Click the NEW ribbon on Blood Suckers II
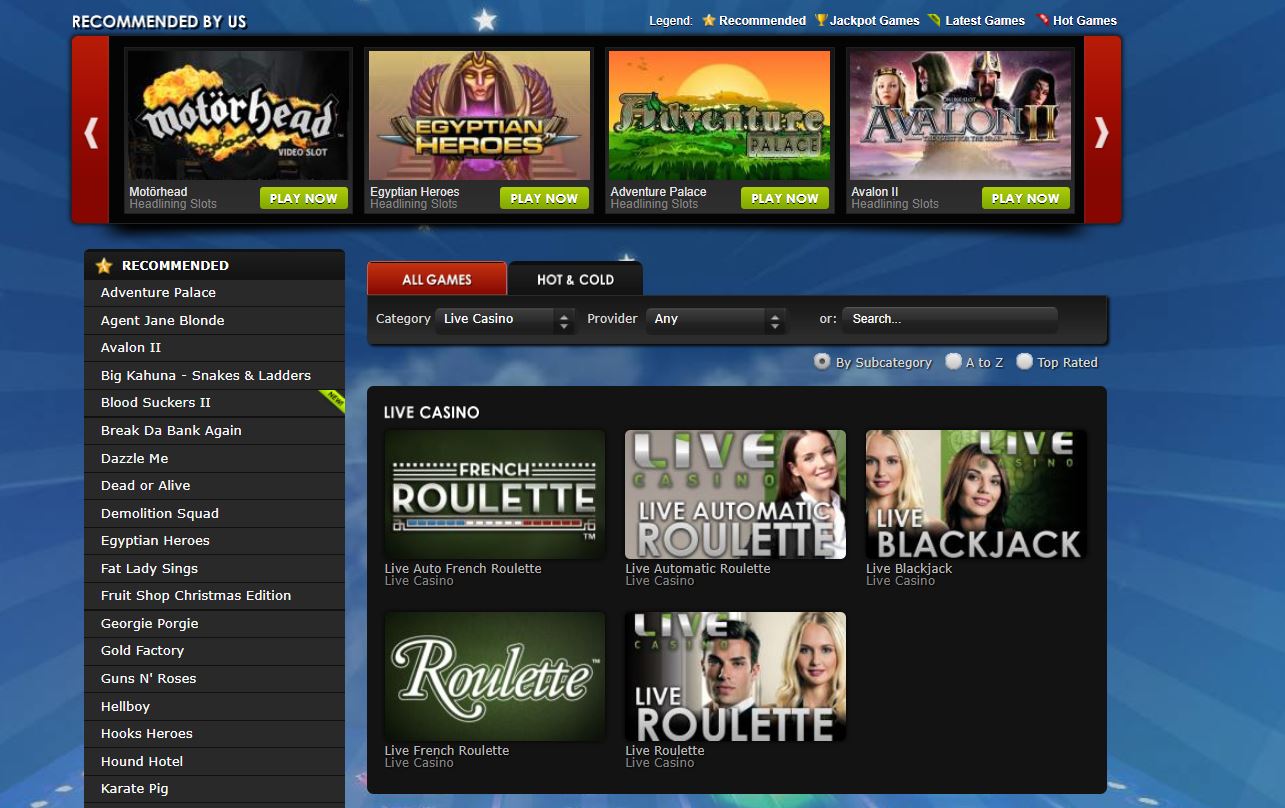The width and height of the screenshot is (1285, 808). coord(332,402)
